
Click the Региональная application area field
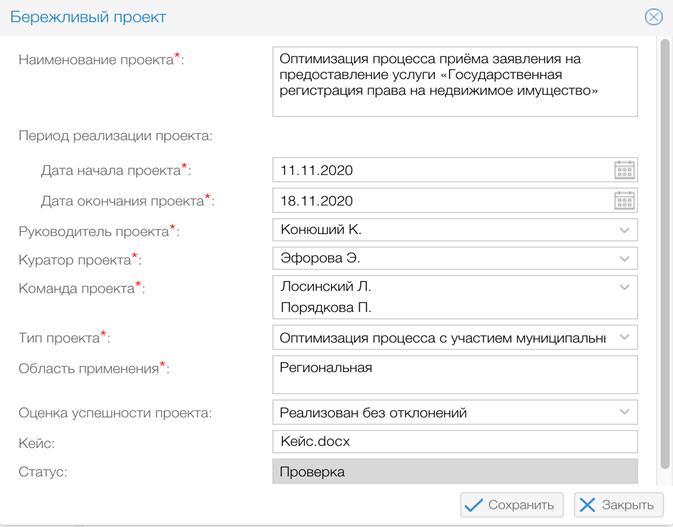tap(454, 375)
